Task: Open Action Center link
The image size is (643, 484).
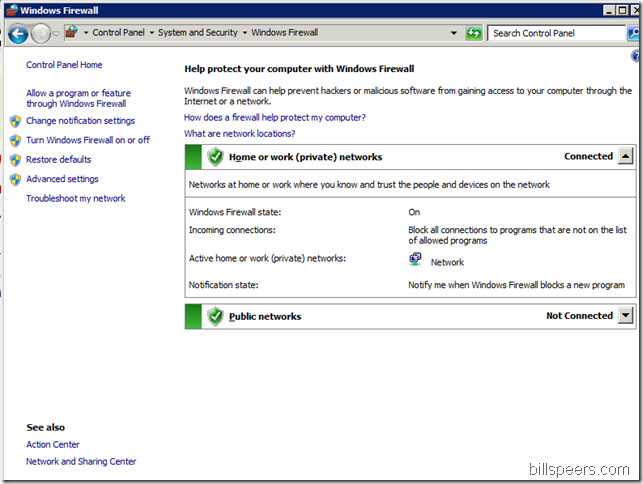Action: click(53, 445)
